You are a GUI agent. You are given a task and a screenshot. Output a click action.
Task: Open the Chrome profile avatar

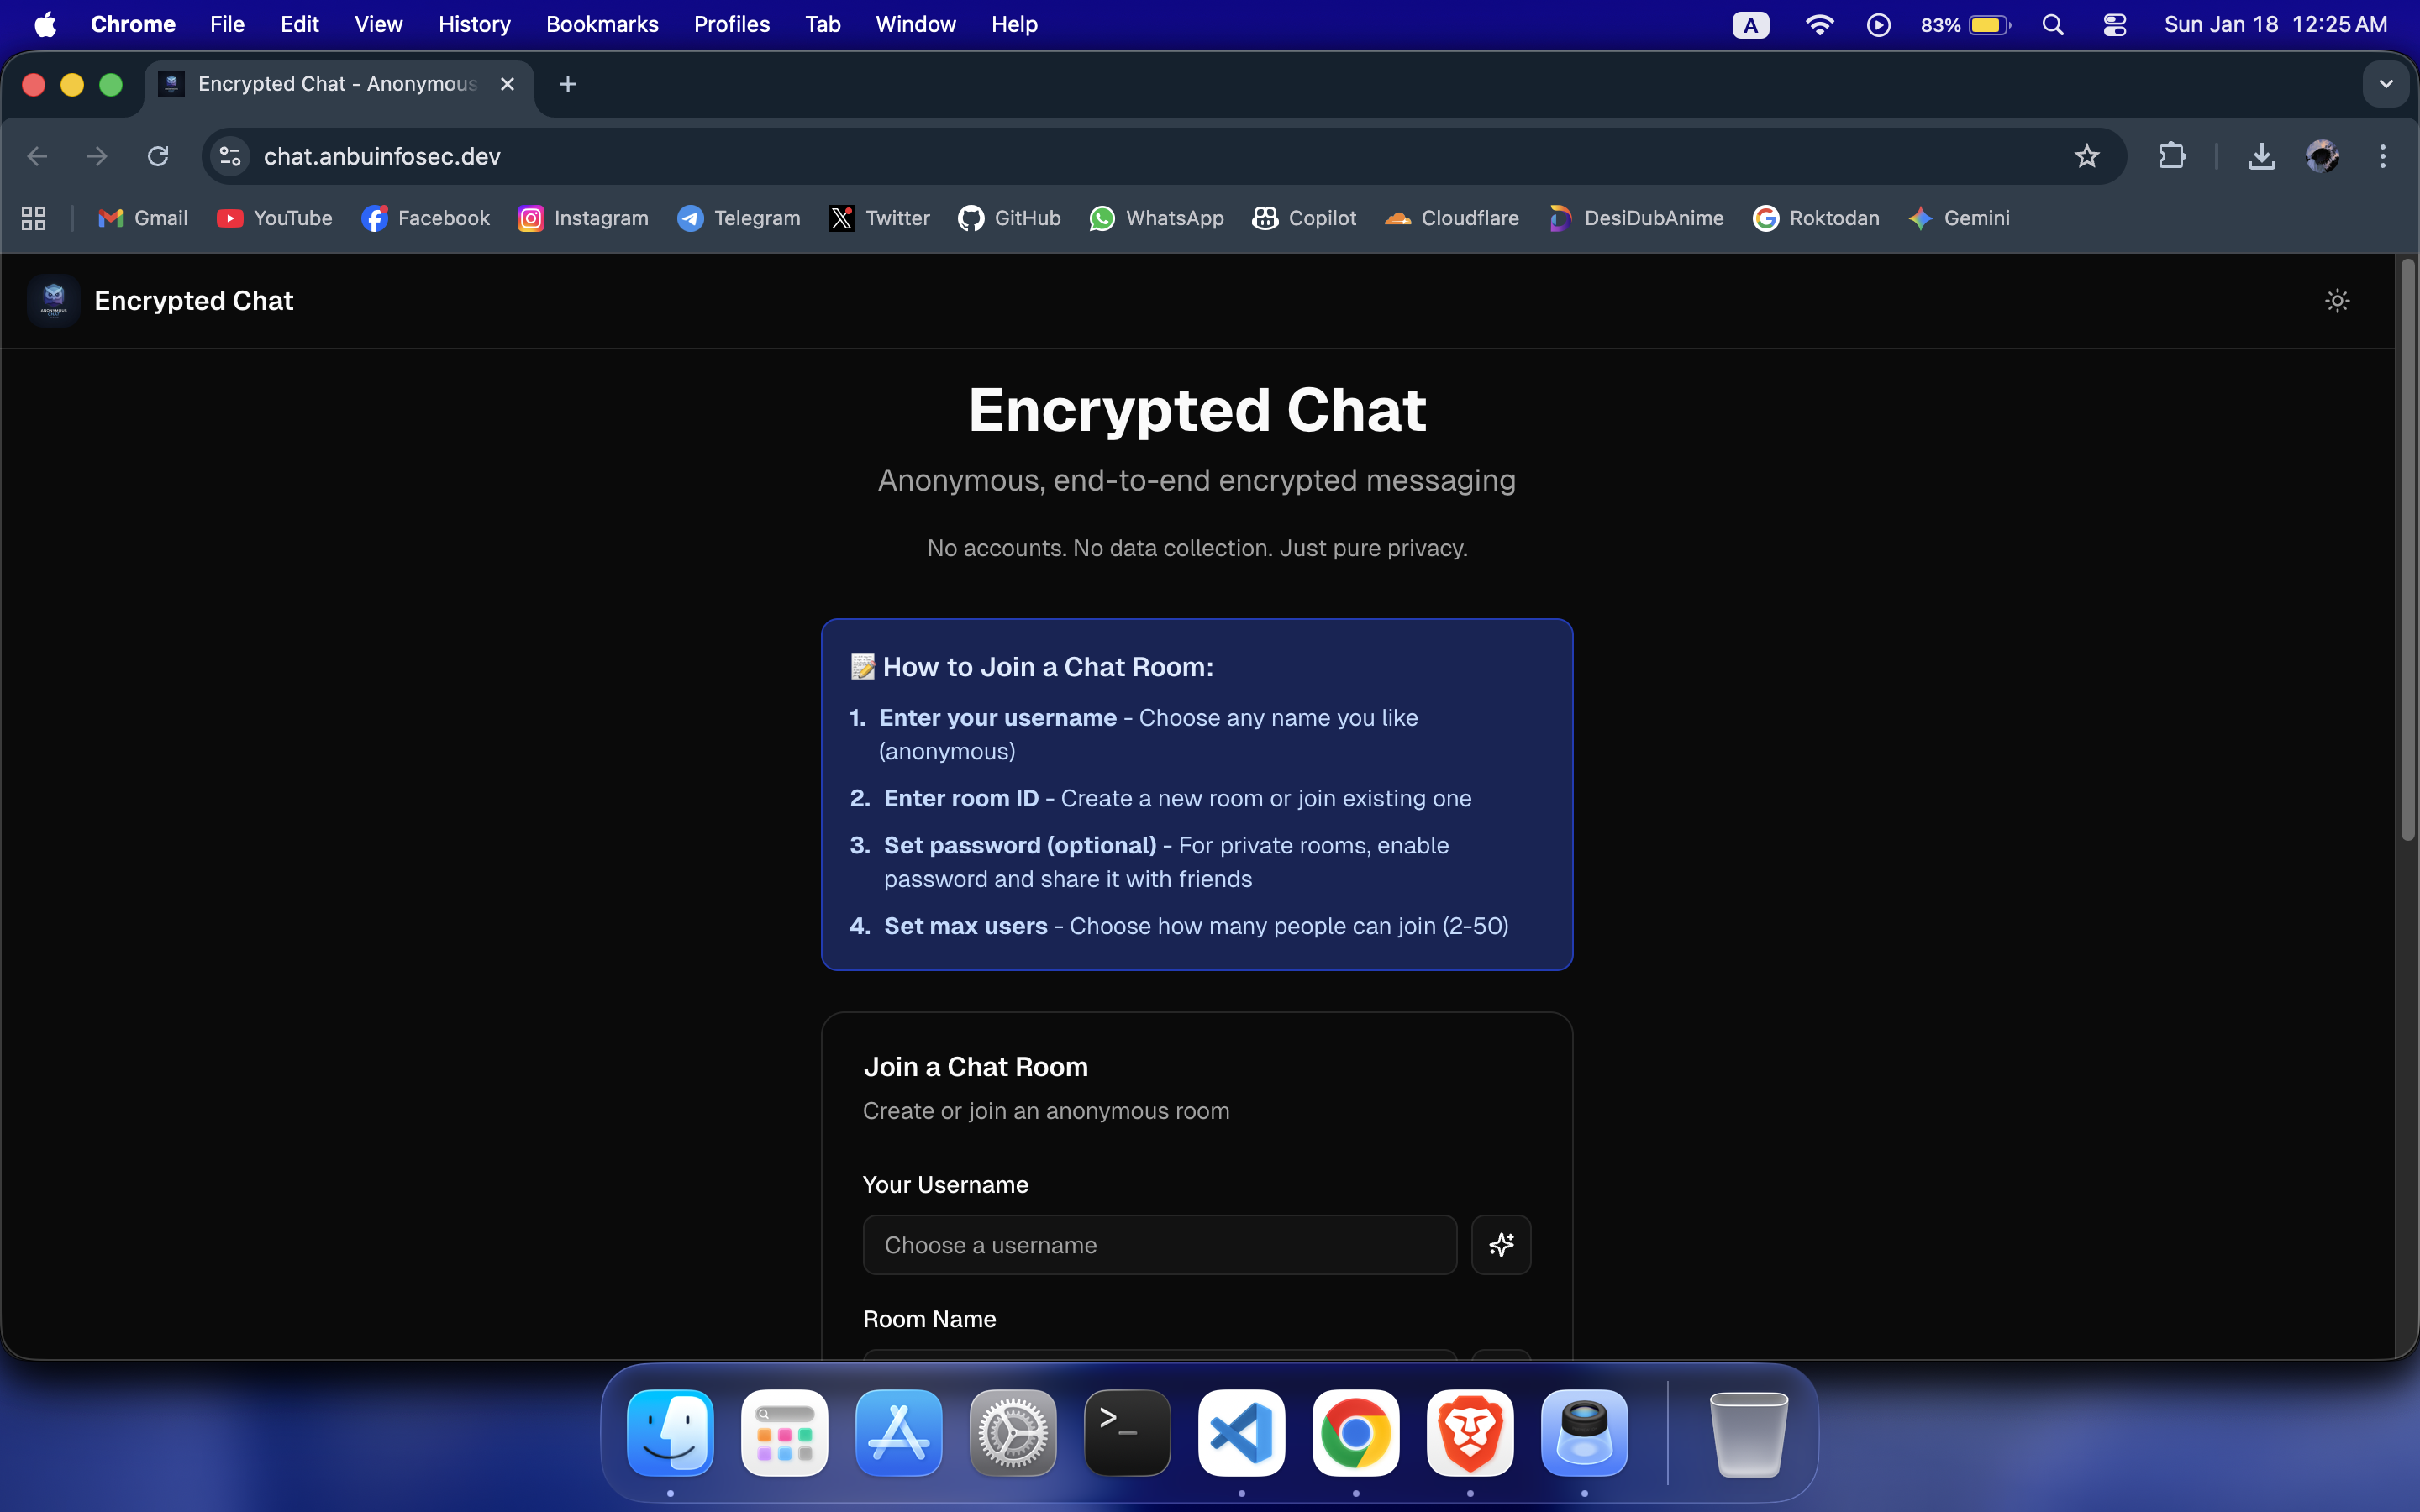pos(2322,156)
